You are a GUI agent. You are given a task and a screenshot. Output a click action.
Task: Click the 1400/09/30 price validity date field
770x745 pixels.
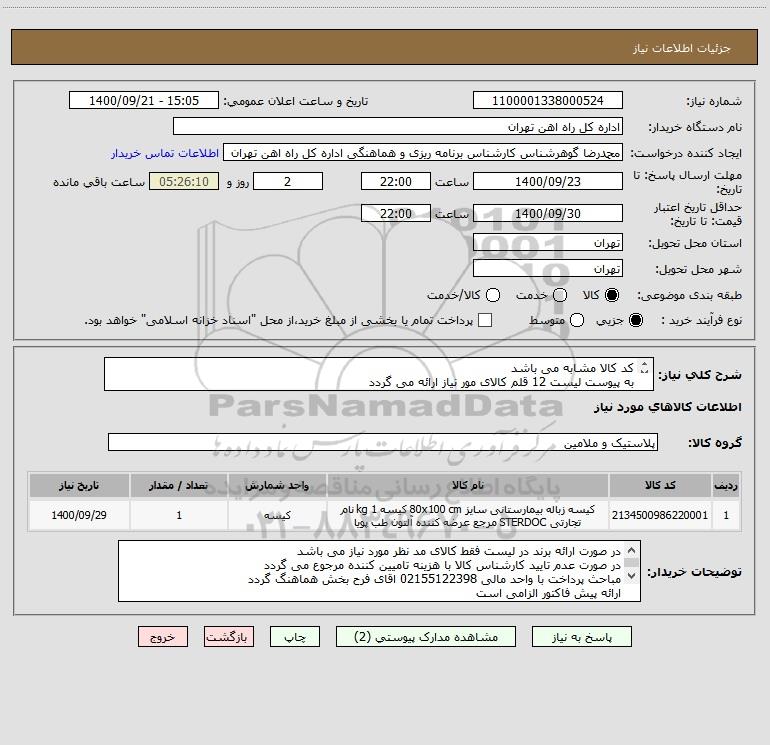pyautogui.click(x=548, y=213)
